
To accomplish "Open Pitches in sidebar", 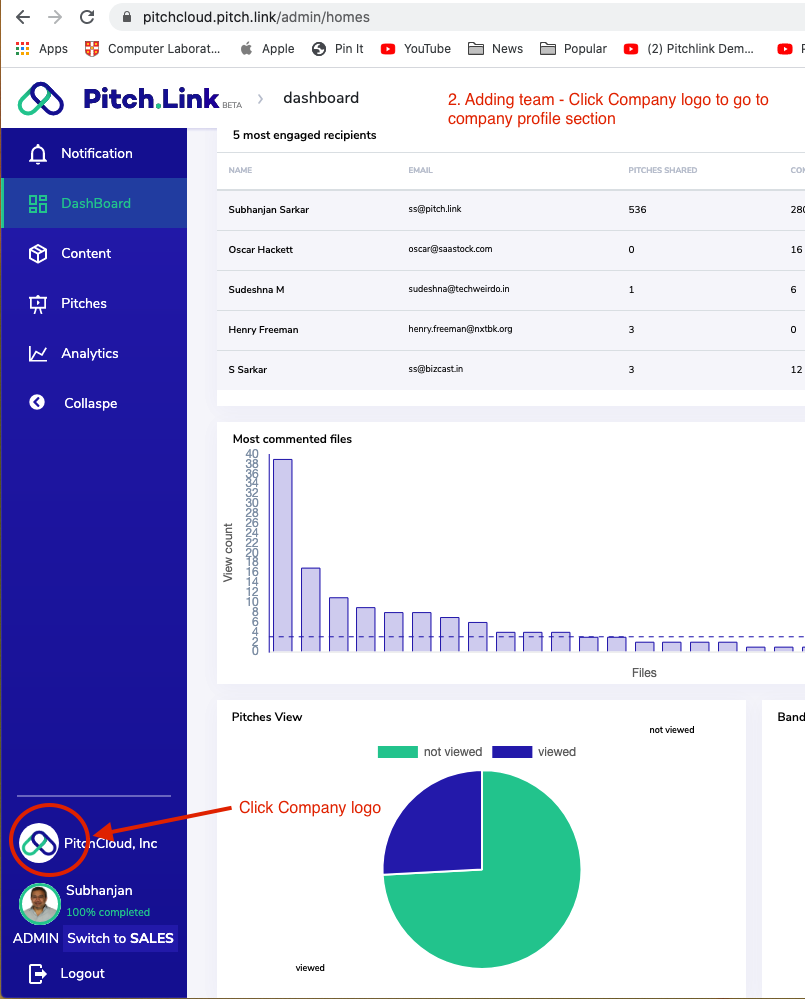I will point(84,303).
